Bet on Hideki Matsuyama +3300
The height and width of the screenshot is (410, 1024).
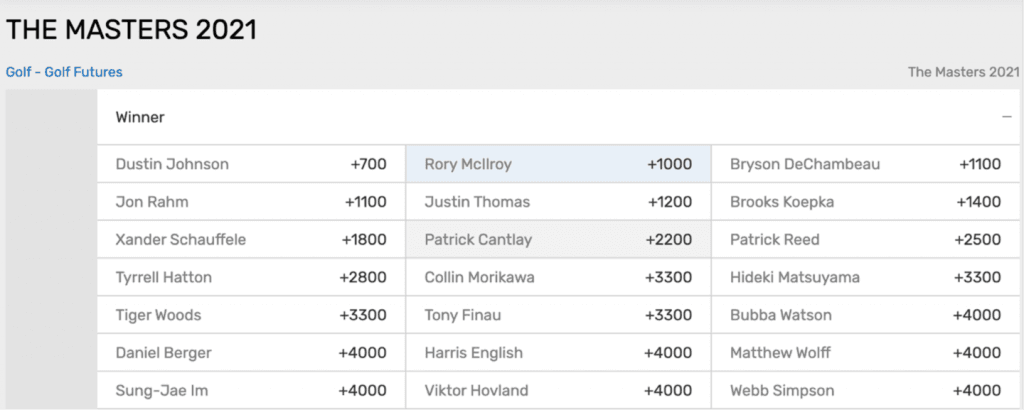click(x=865, y=277)
